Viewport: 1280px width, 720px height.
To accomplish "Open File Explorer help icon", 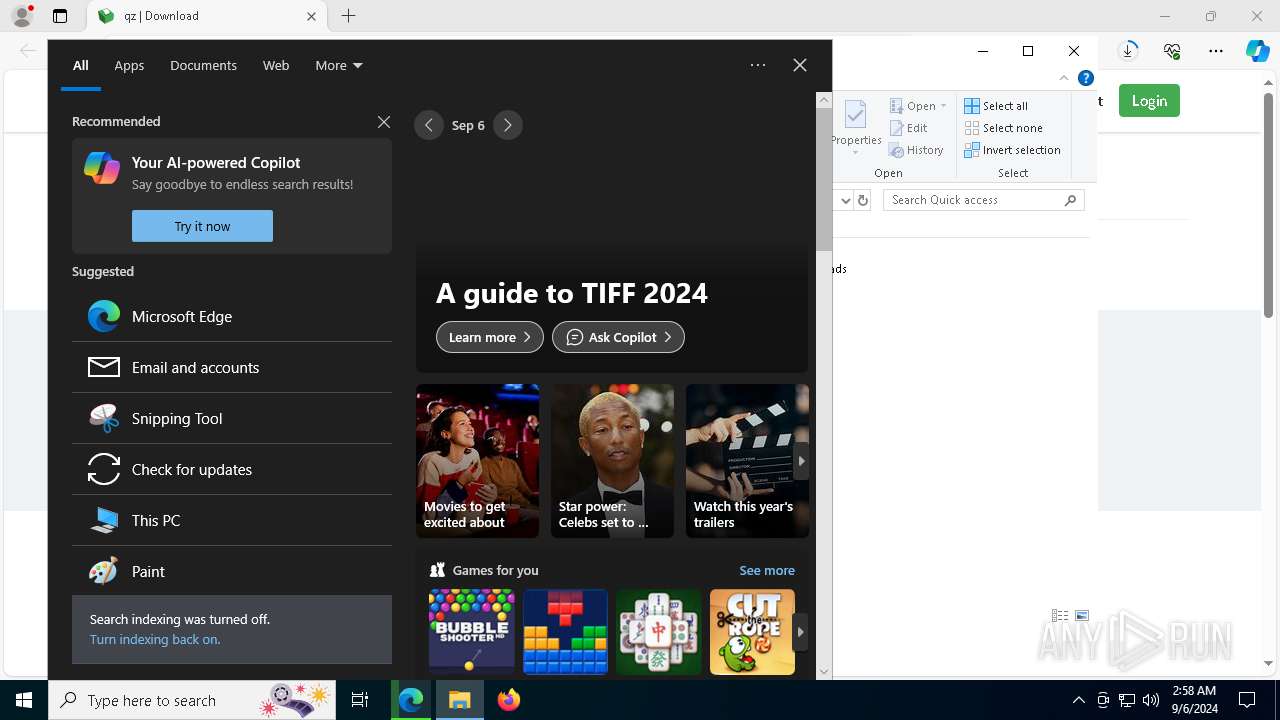I will point(1085,78).
